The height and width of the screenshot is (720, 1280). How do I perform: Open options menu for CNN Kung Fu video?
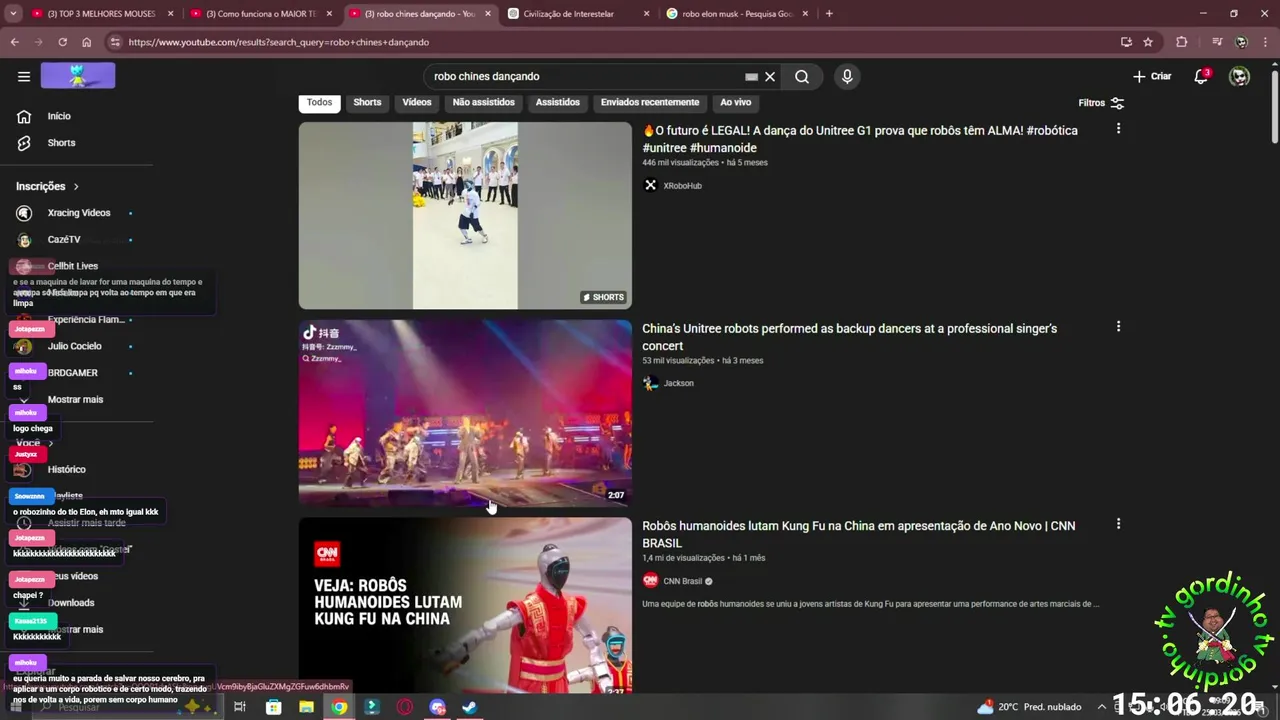pyautogui.click(x=1118, y=524)
